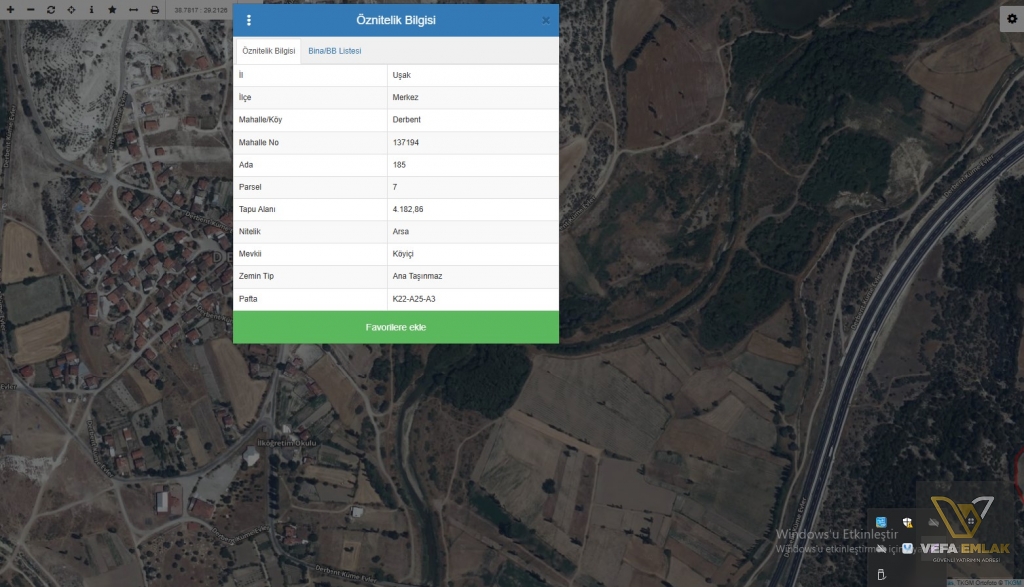This screenshot has height=587, width=1024.
Task: Close the Öznitelik Bilgisi dialog
Action: [x=546, y=20]
